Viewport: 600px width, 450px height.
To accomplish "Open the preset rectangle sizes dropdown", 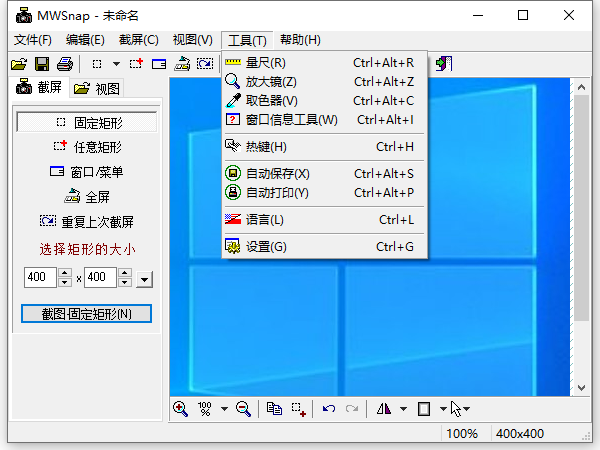I will click(x=144, y=279).
